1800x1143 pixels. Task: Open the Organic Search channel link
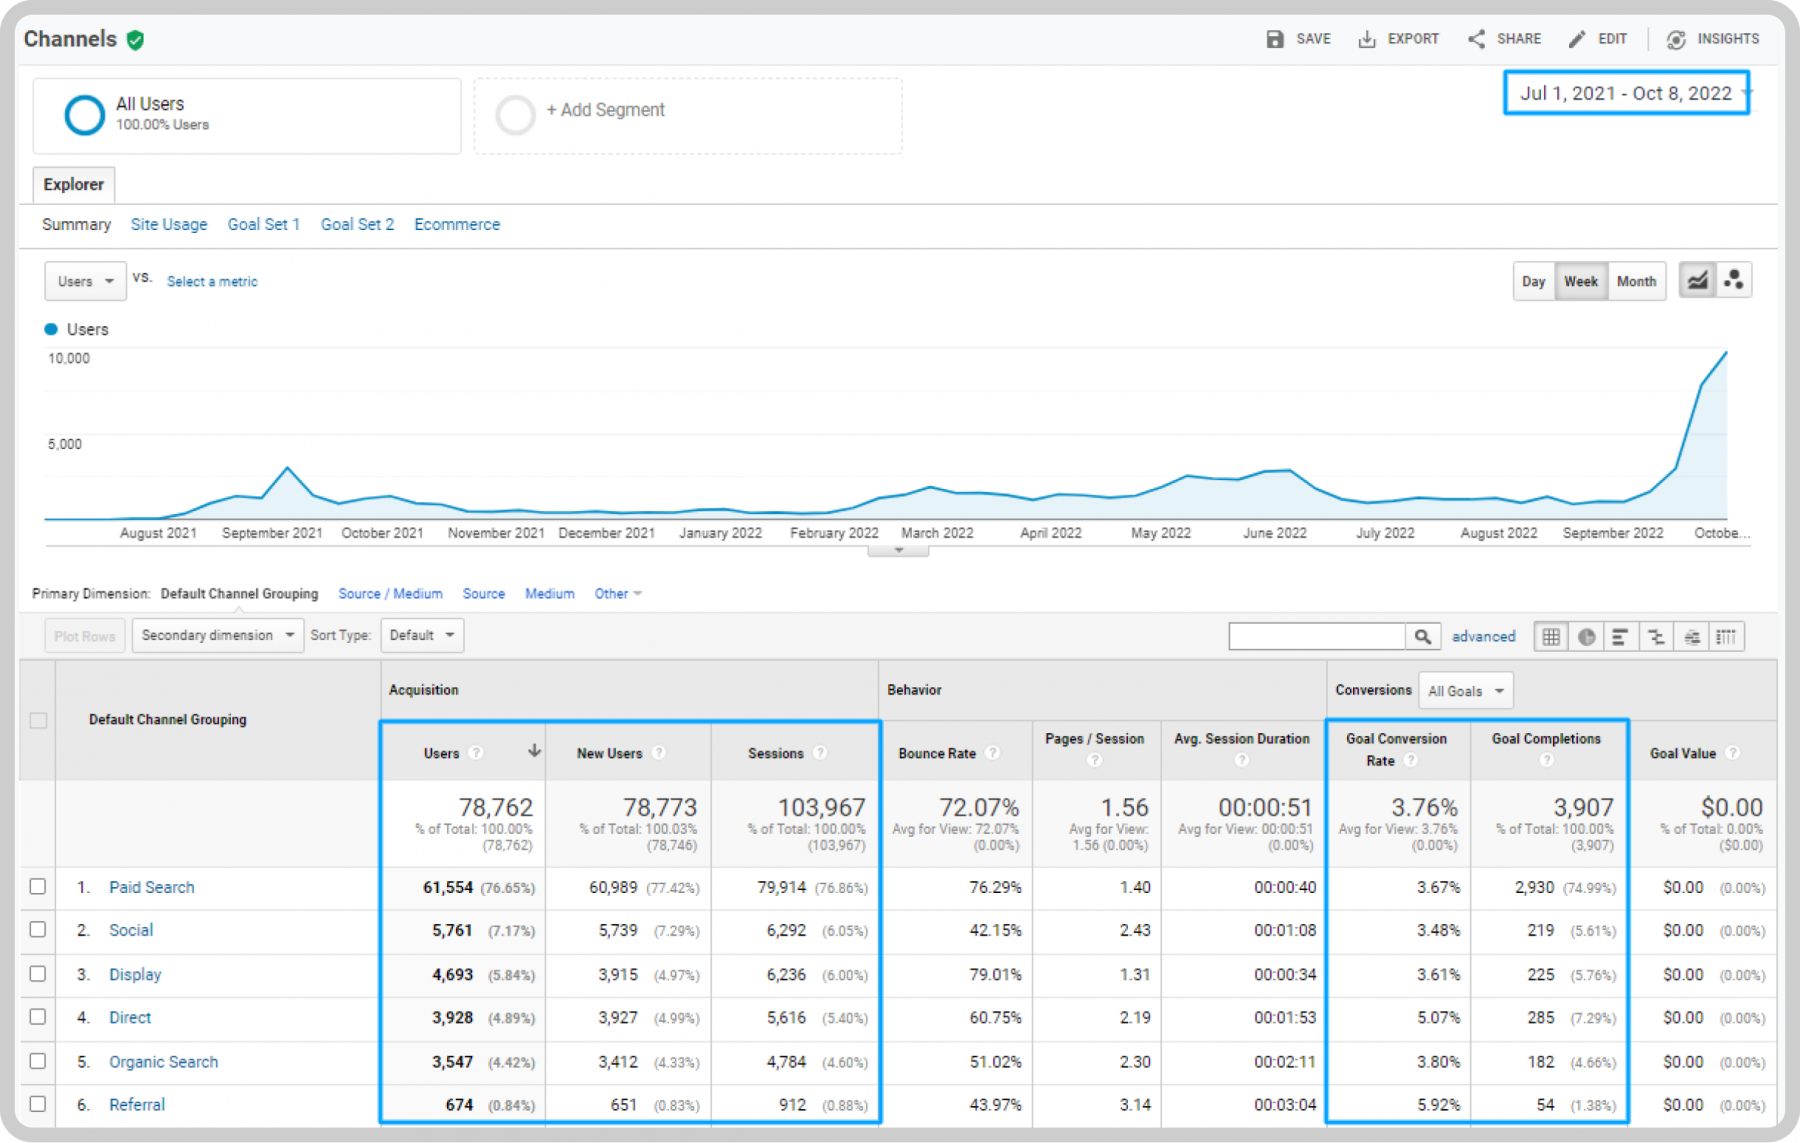click(x=164, y=1061)
